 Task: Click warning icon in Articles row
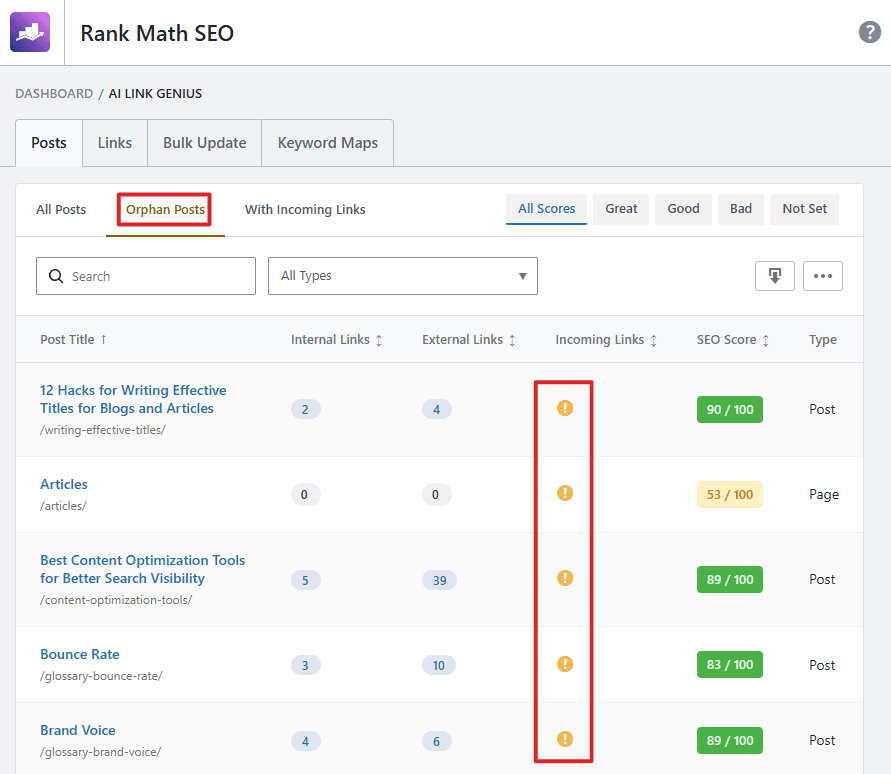click(565, 493)
